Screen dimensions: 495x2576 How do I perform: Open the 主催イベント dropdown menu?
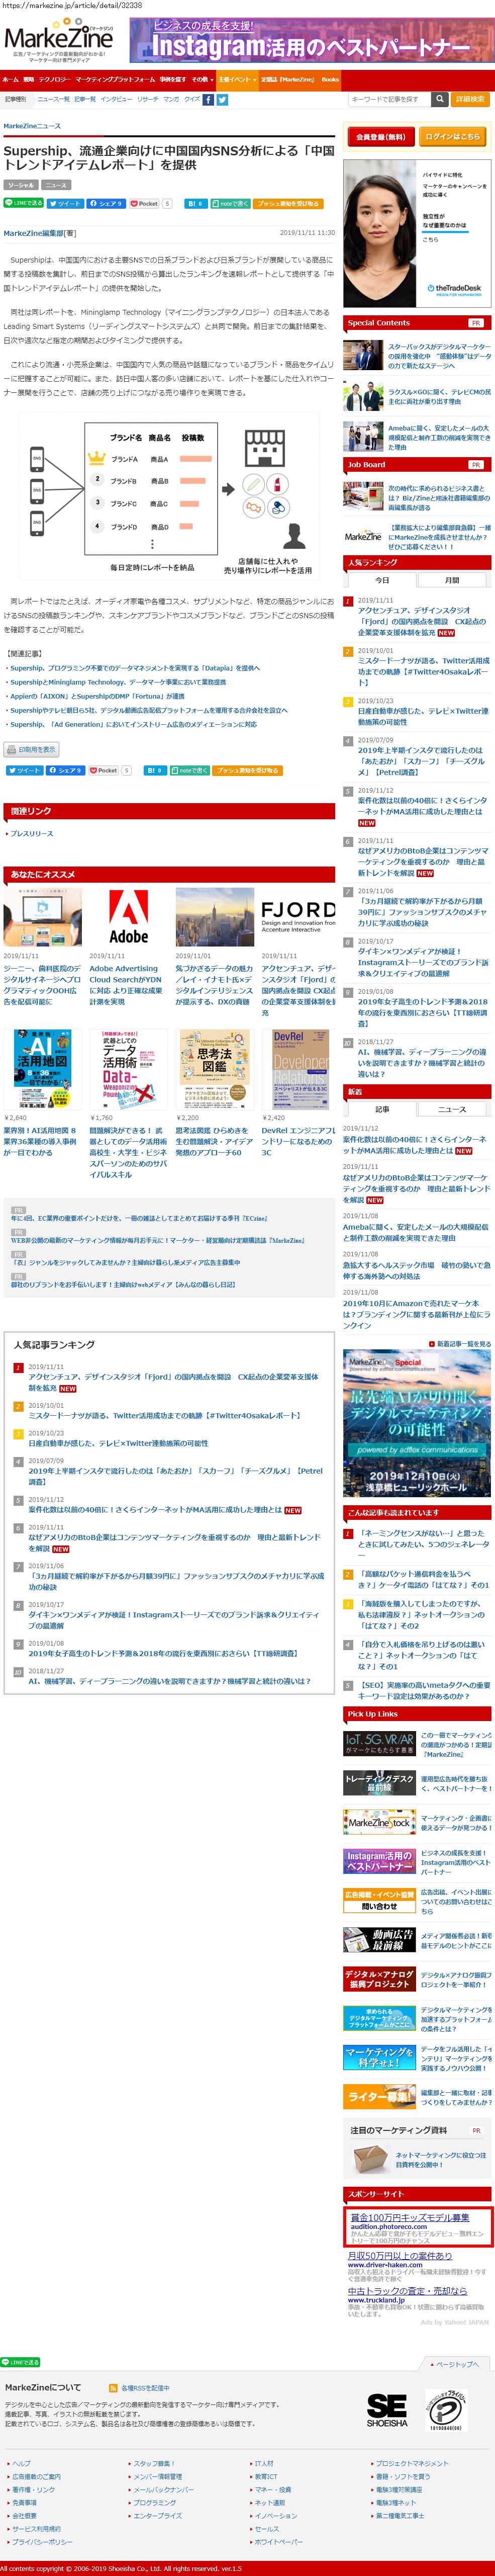click(x=237, y=79)
